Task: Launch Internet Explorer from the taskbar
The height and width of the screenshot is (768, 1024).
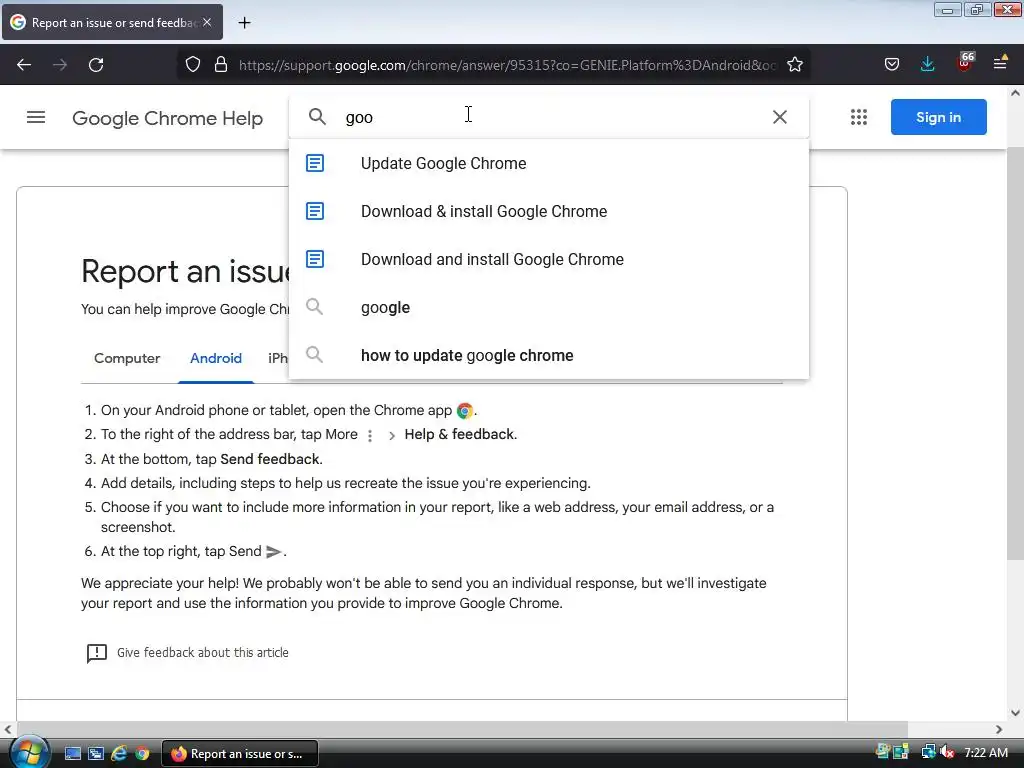Action: point(119,754)
